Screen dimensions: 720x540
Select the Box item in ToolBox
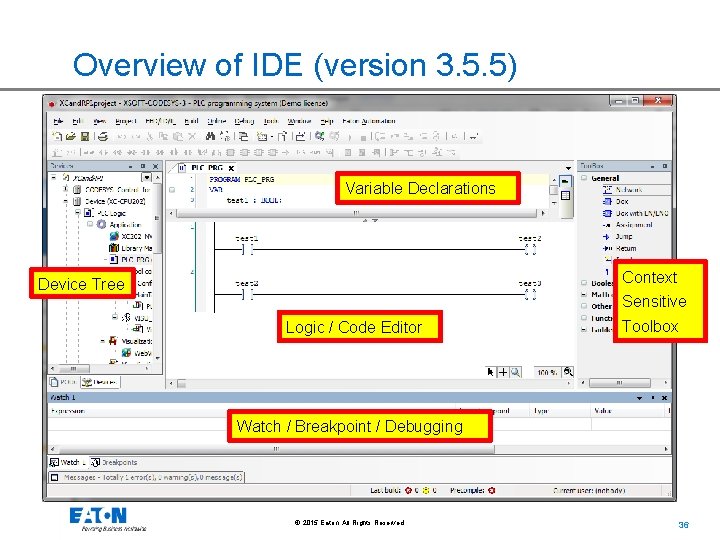point(622,202)
